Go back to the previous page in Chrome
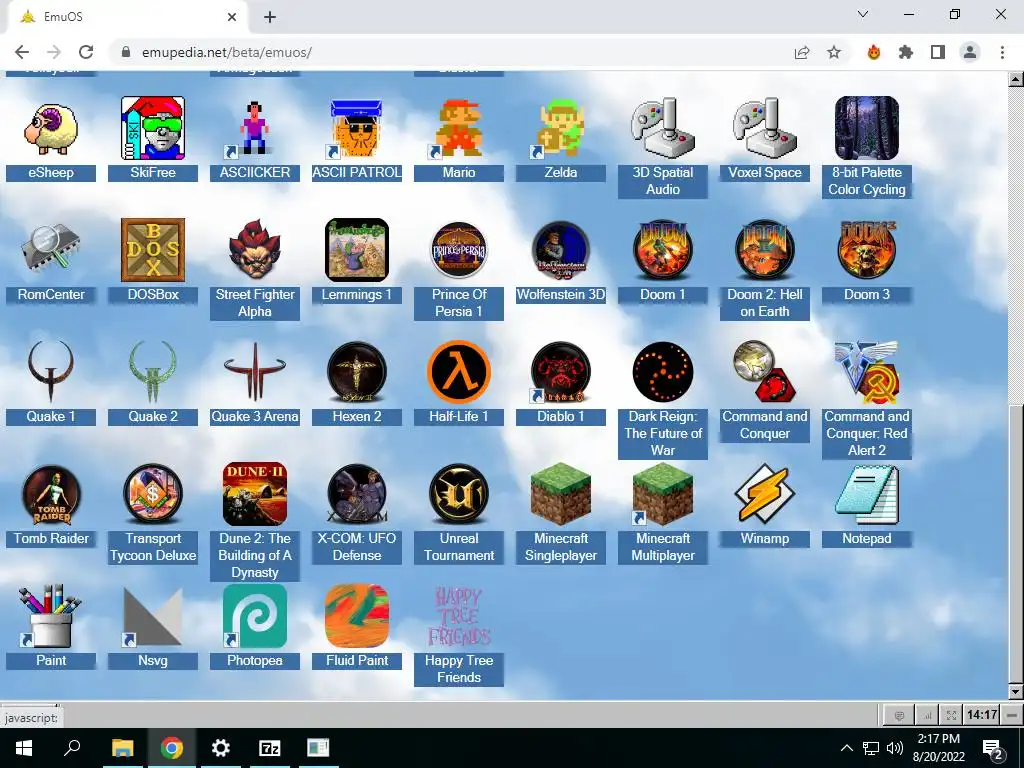The height and width of the screenshot is (768, 1024). click(22, 52)
